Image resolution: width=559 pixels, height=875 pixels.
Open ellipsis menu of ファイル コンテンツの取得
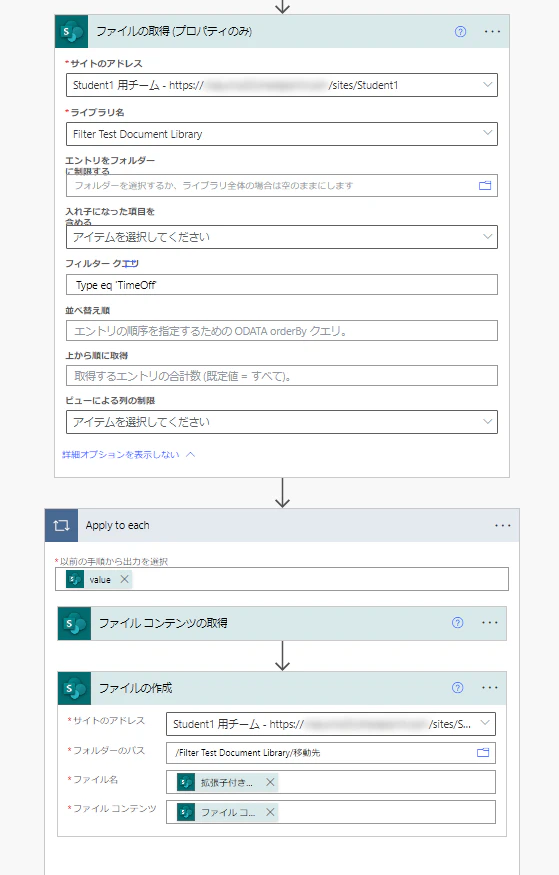[x=490, y=623]
